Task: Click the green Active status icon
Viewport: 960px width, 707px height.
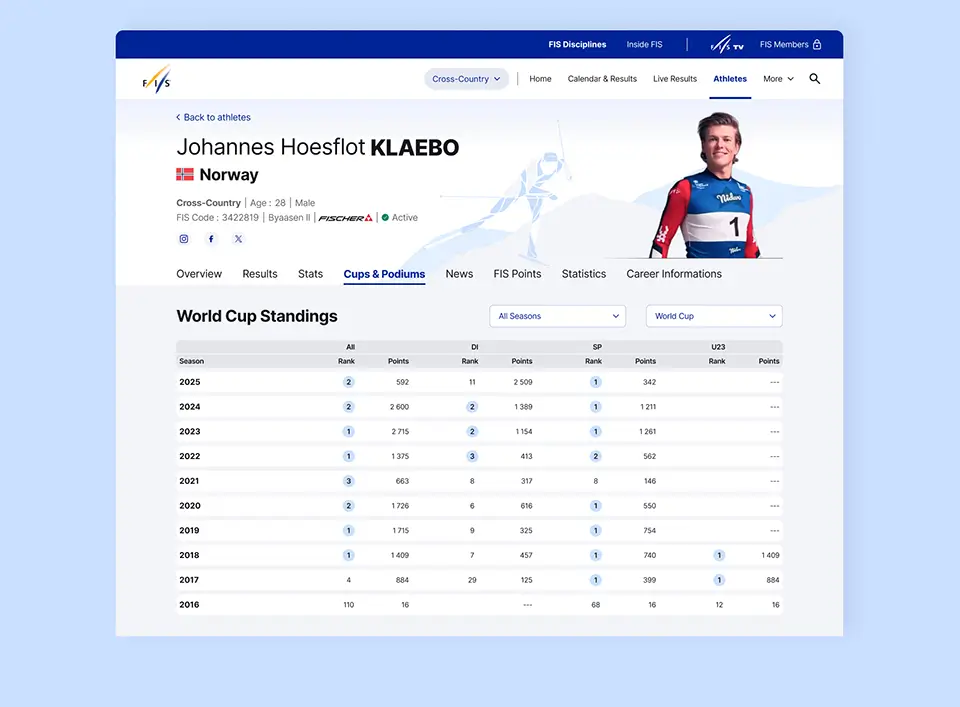Action: click(x=385, y=217)
